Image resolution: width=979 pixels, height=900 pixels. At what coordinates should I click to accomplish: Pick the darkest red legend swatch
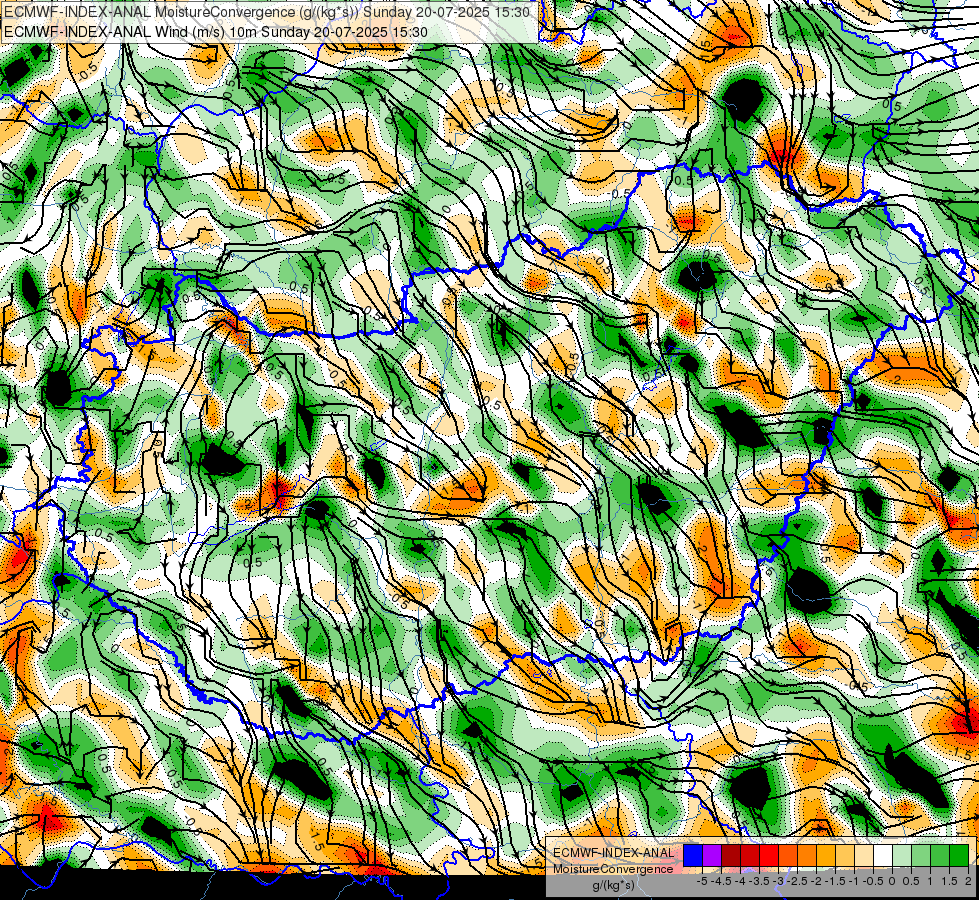(731, 855)
